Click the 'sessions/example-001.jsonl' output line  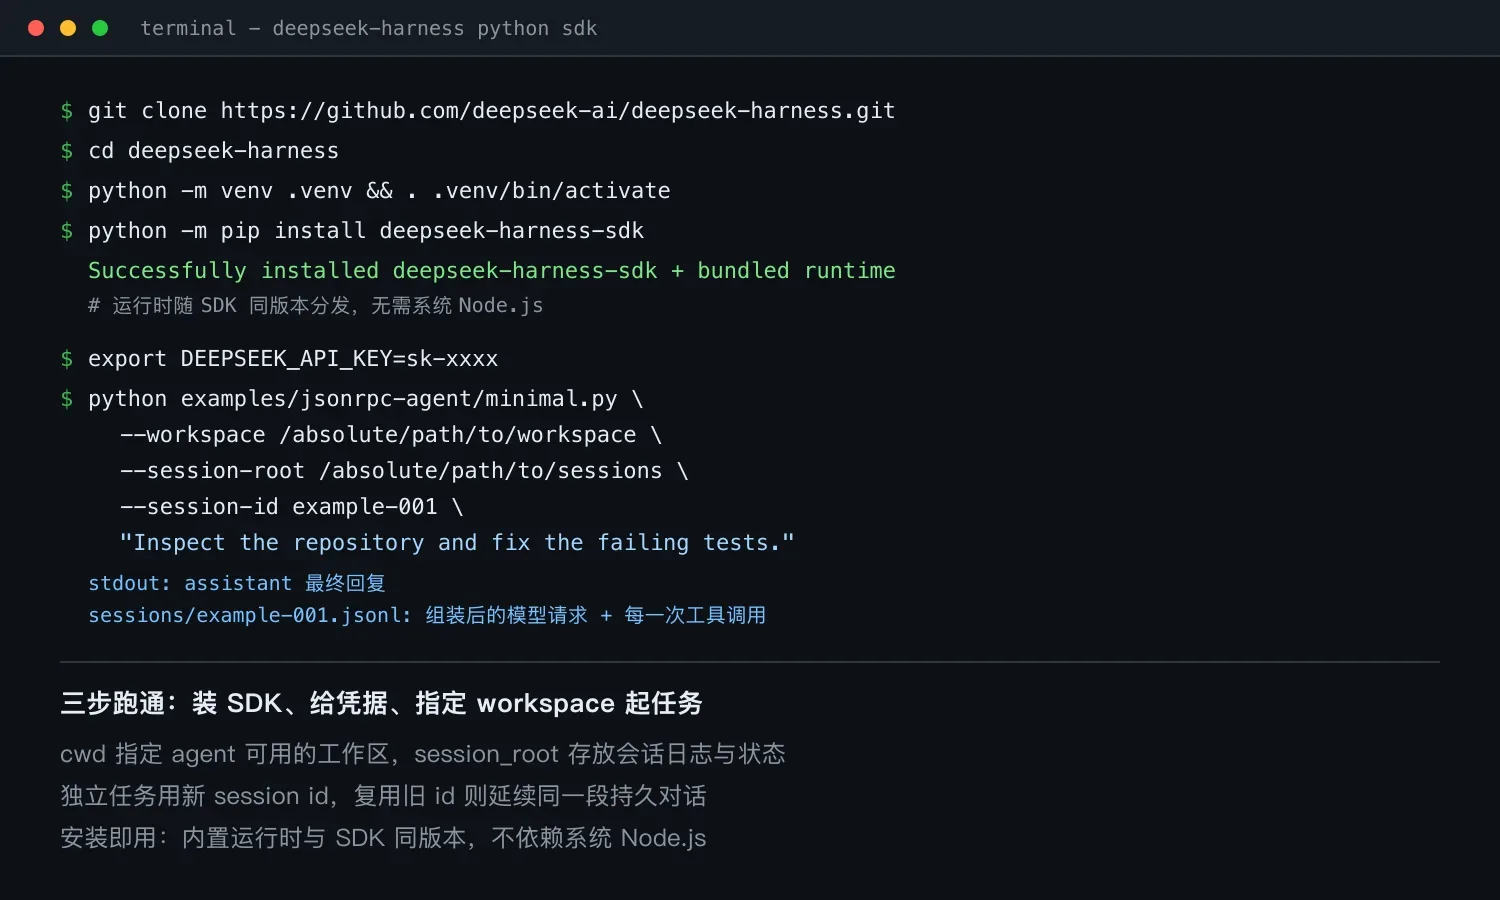427,615
